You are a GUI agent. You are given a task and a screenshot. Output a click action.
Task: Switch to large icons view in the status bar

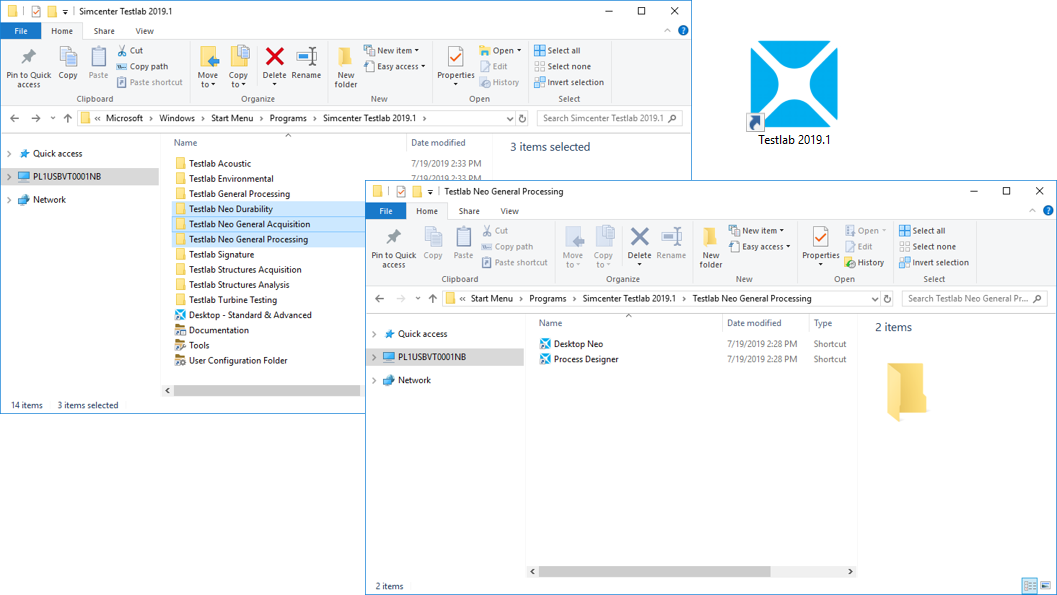(x=1046, y=586)
